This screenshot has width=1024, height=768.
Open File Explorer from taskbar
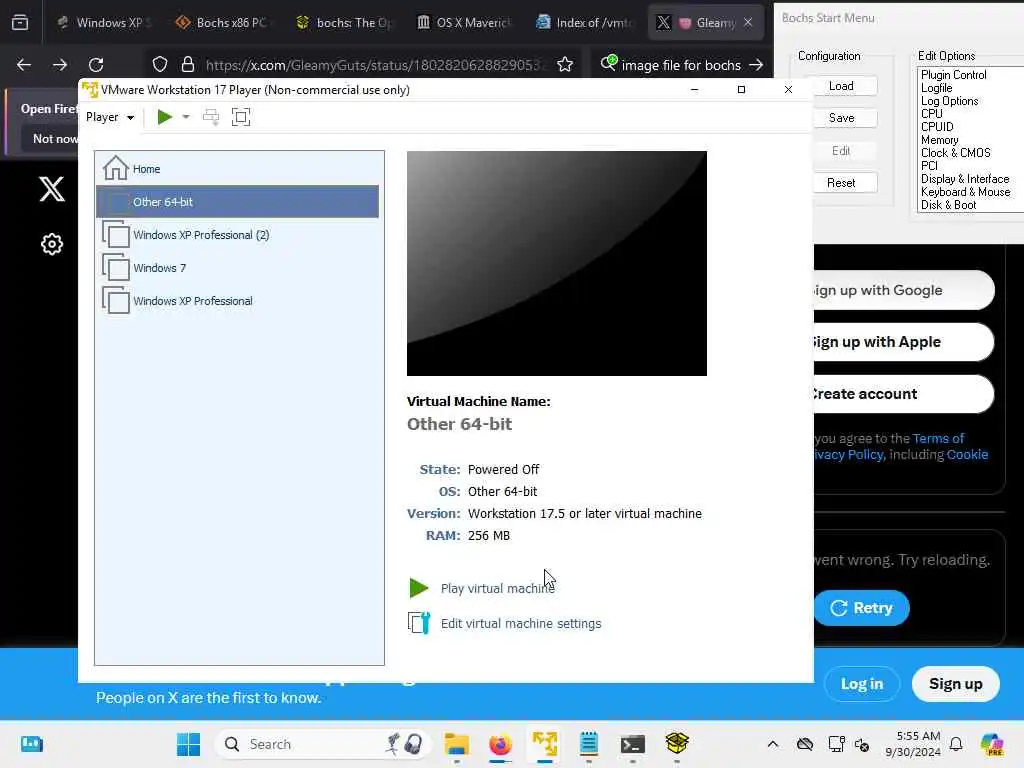point(456,744)
